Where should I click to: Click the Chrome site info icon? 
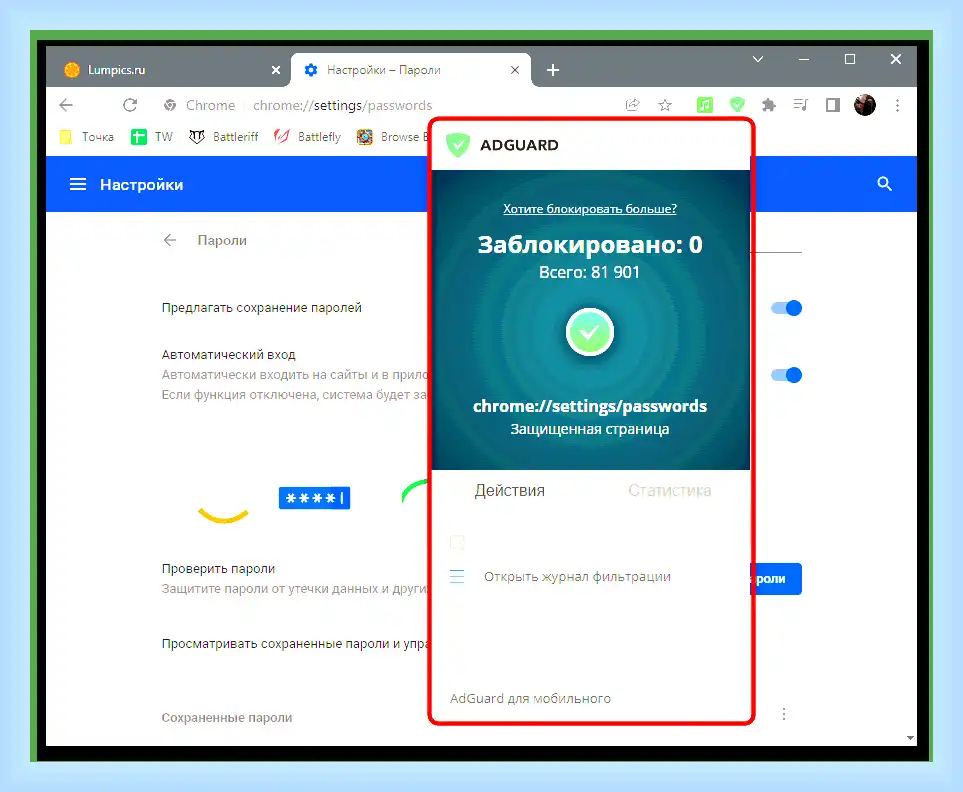pyautogui.click(x=170, y=106)
